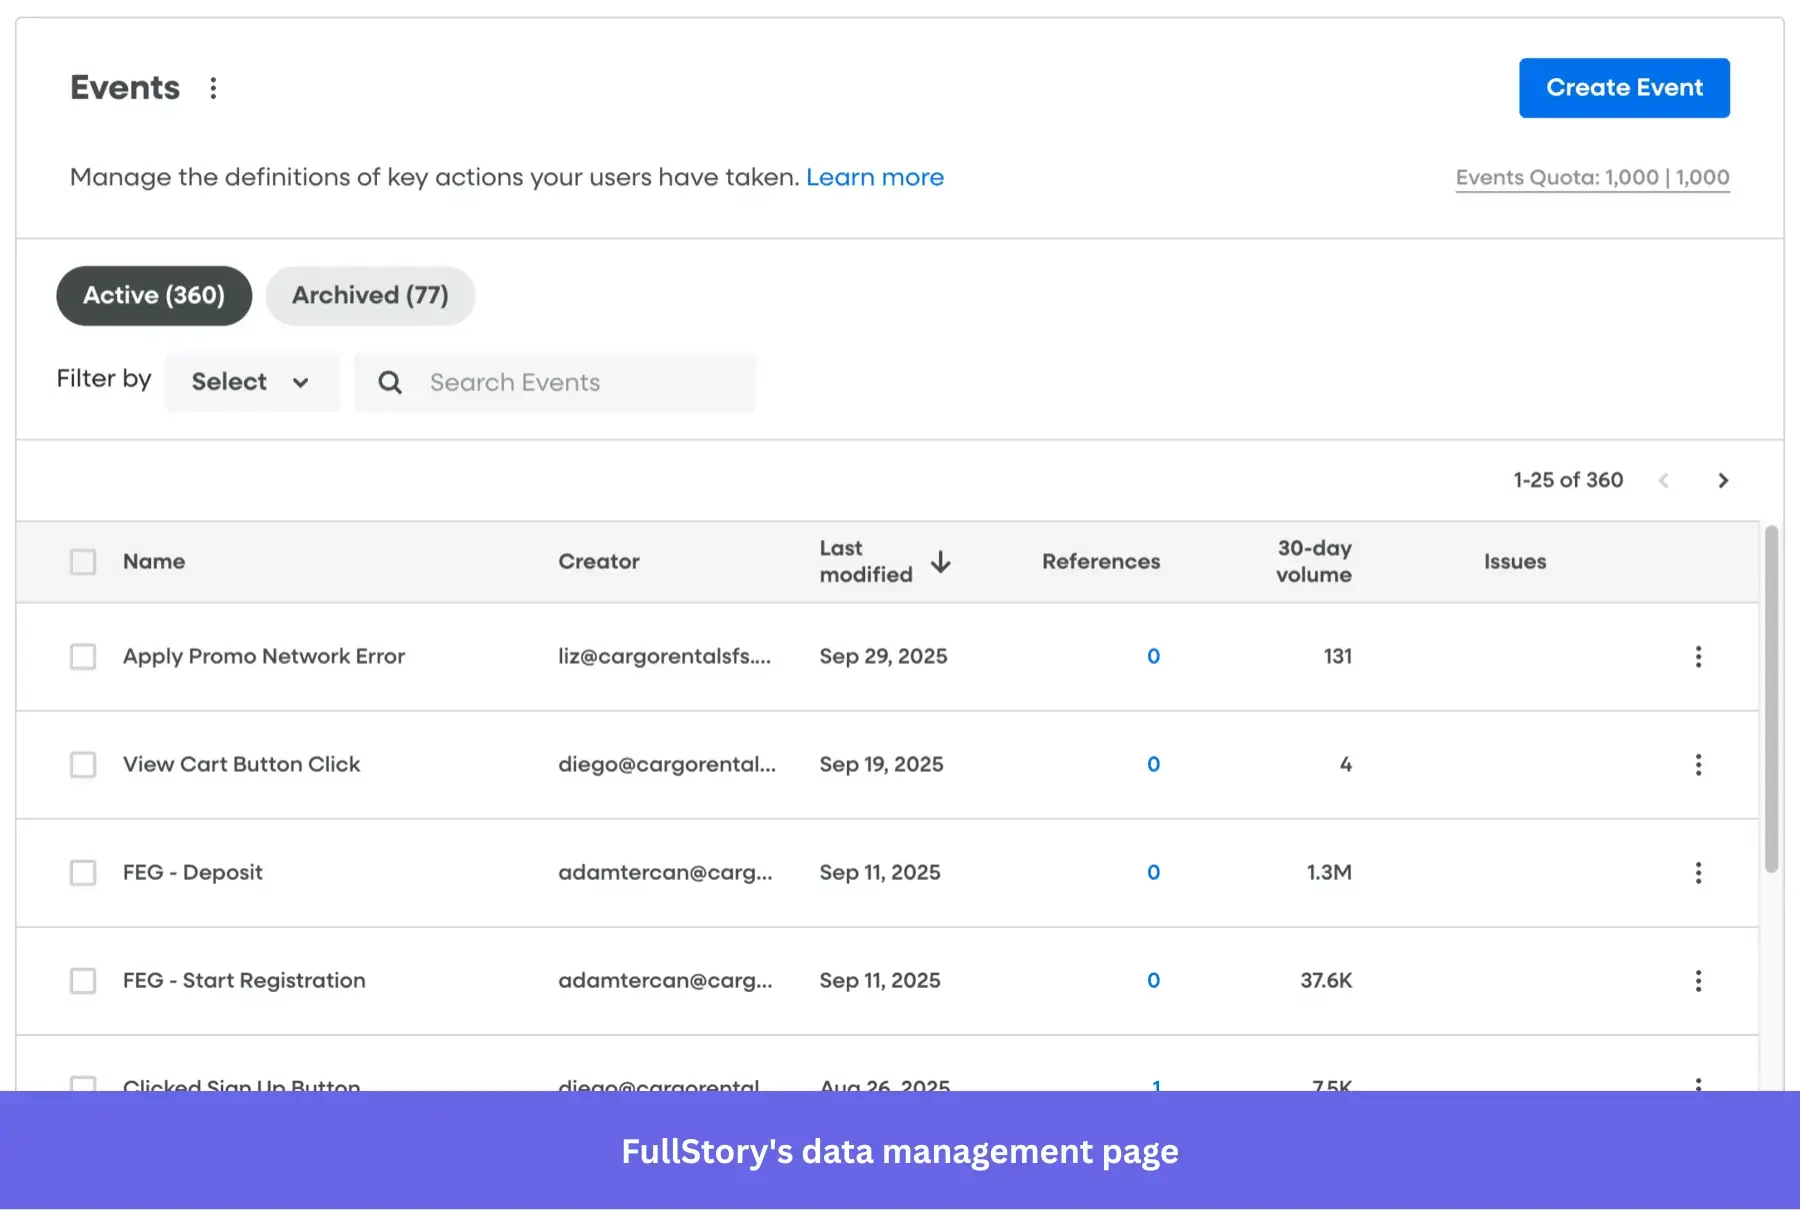Click the previous page chevron arrow
The width and height of the screenshot is (1800, 1212).
click(1664, 480)
